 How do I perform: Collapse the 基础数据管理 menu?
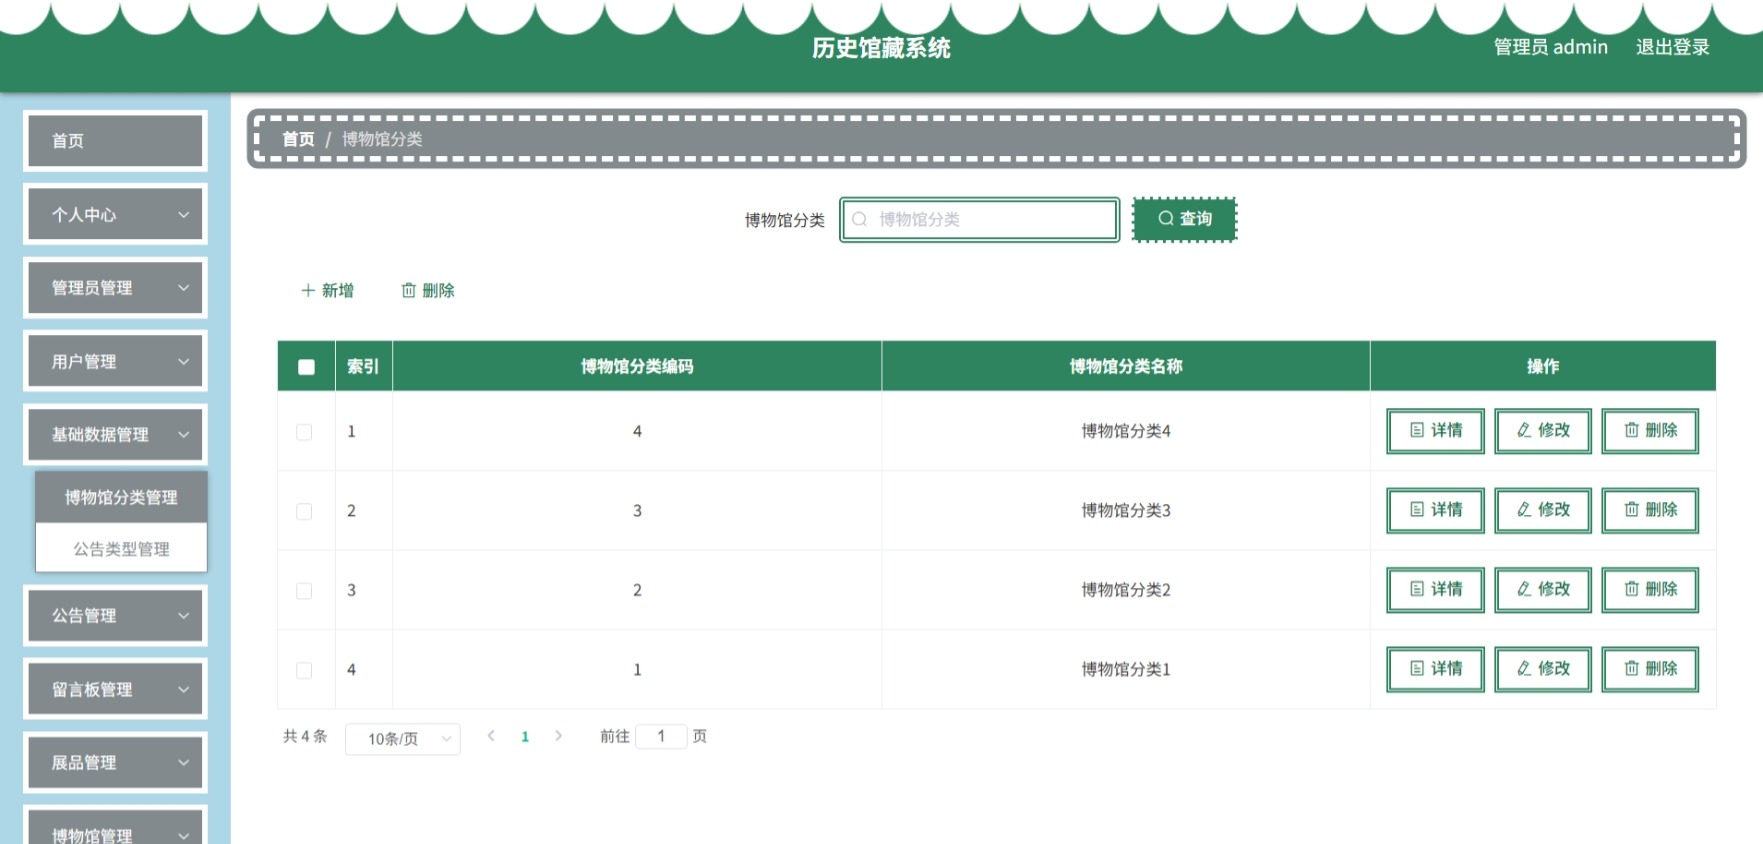(x=115, y=434)
